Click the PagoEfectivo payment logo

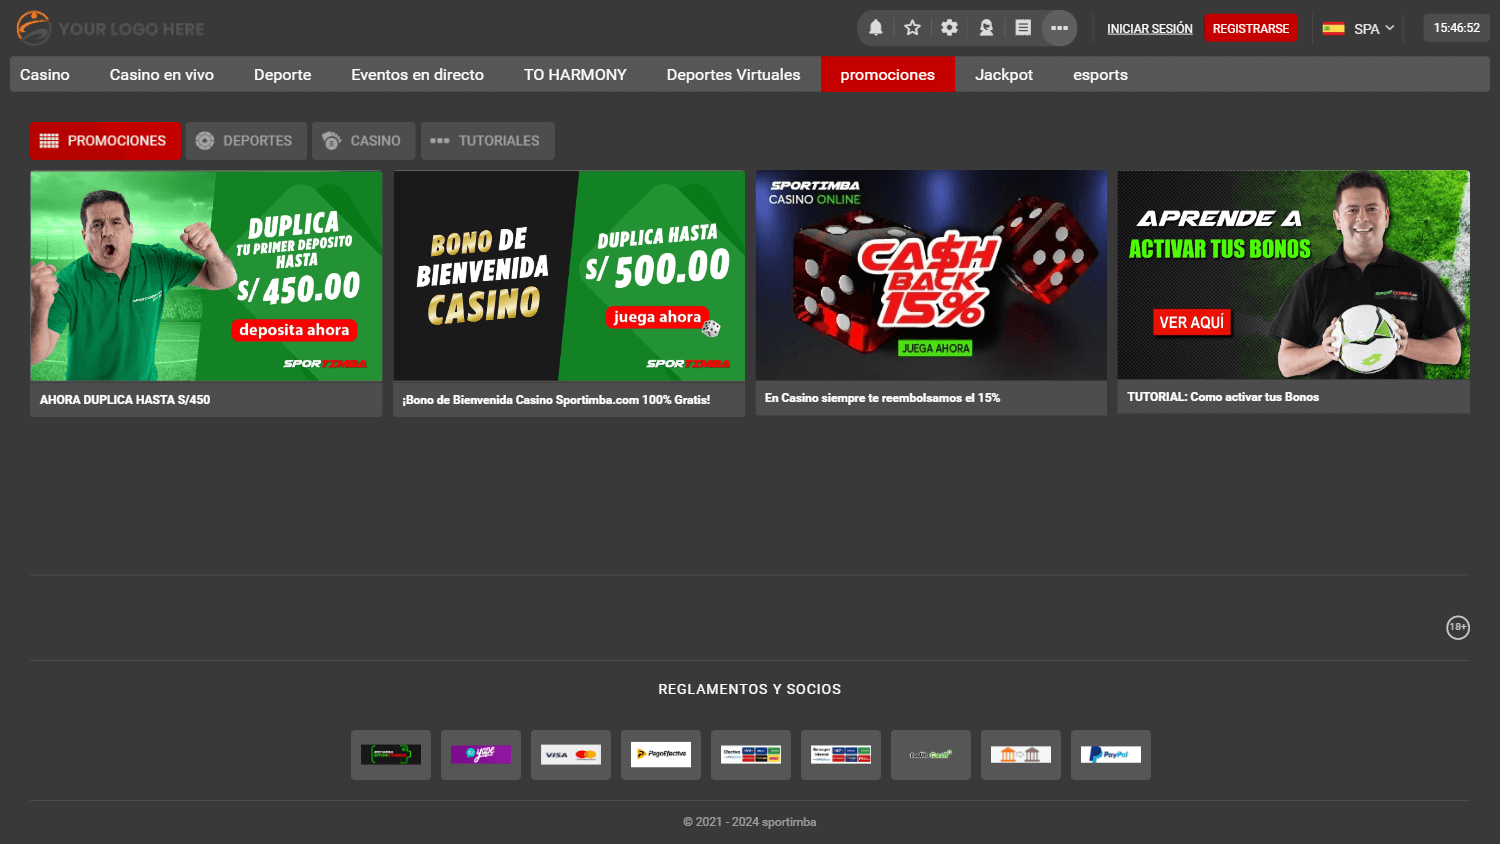(661, 755)
